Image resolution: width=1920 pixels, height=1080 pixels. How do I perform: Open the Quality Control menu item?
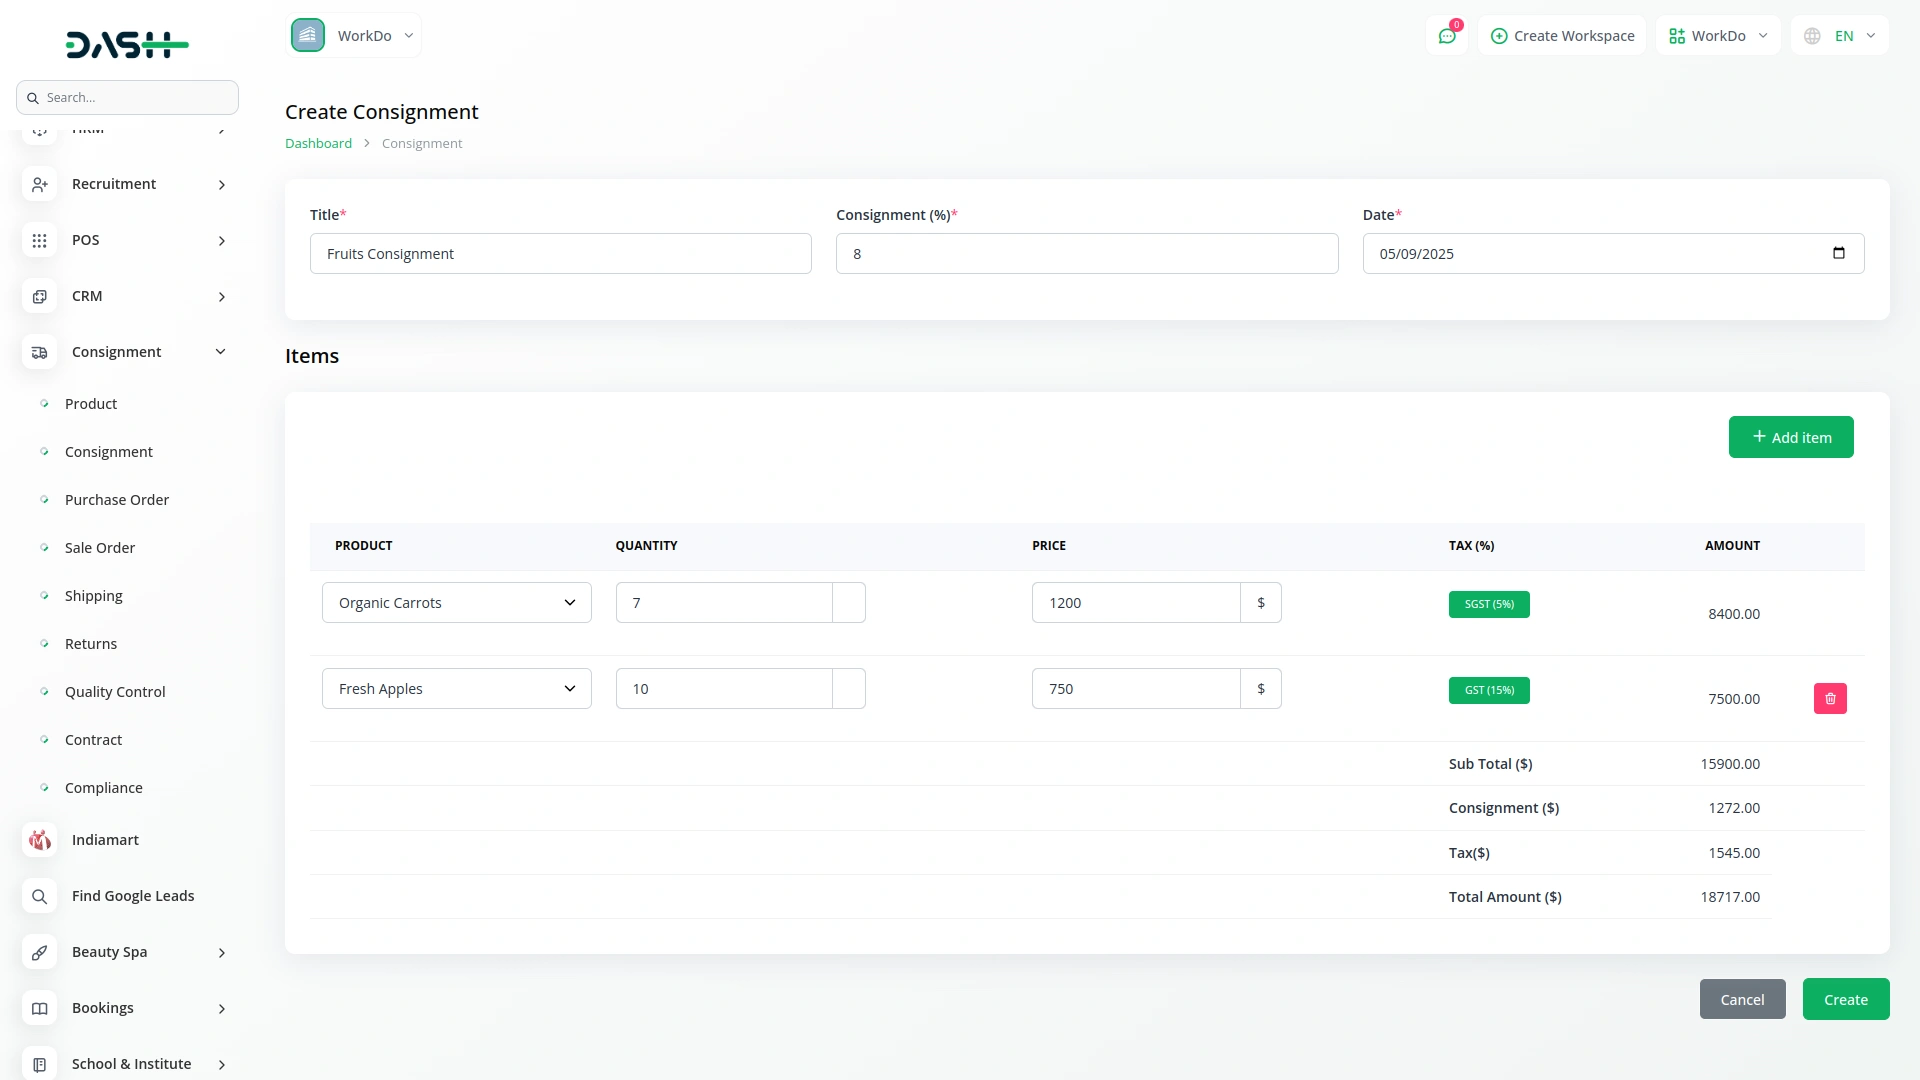tap(115, 691)
